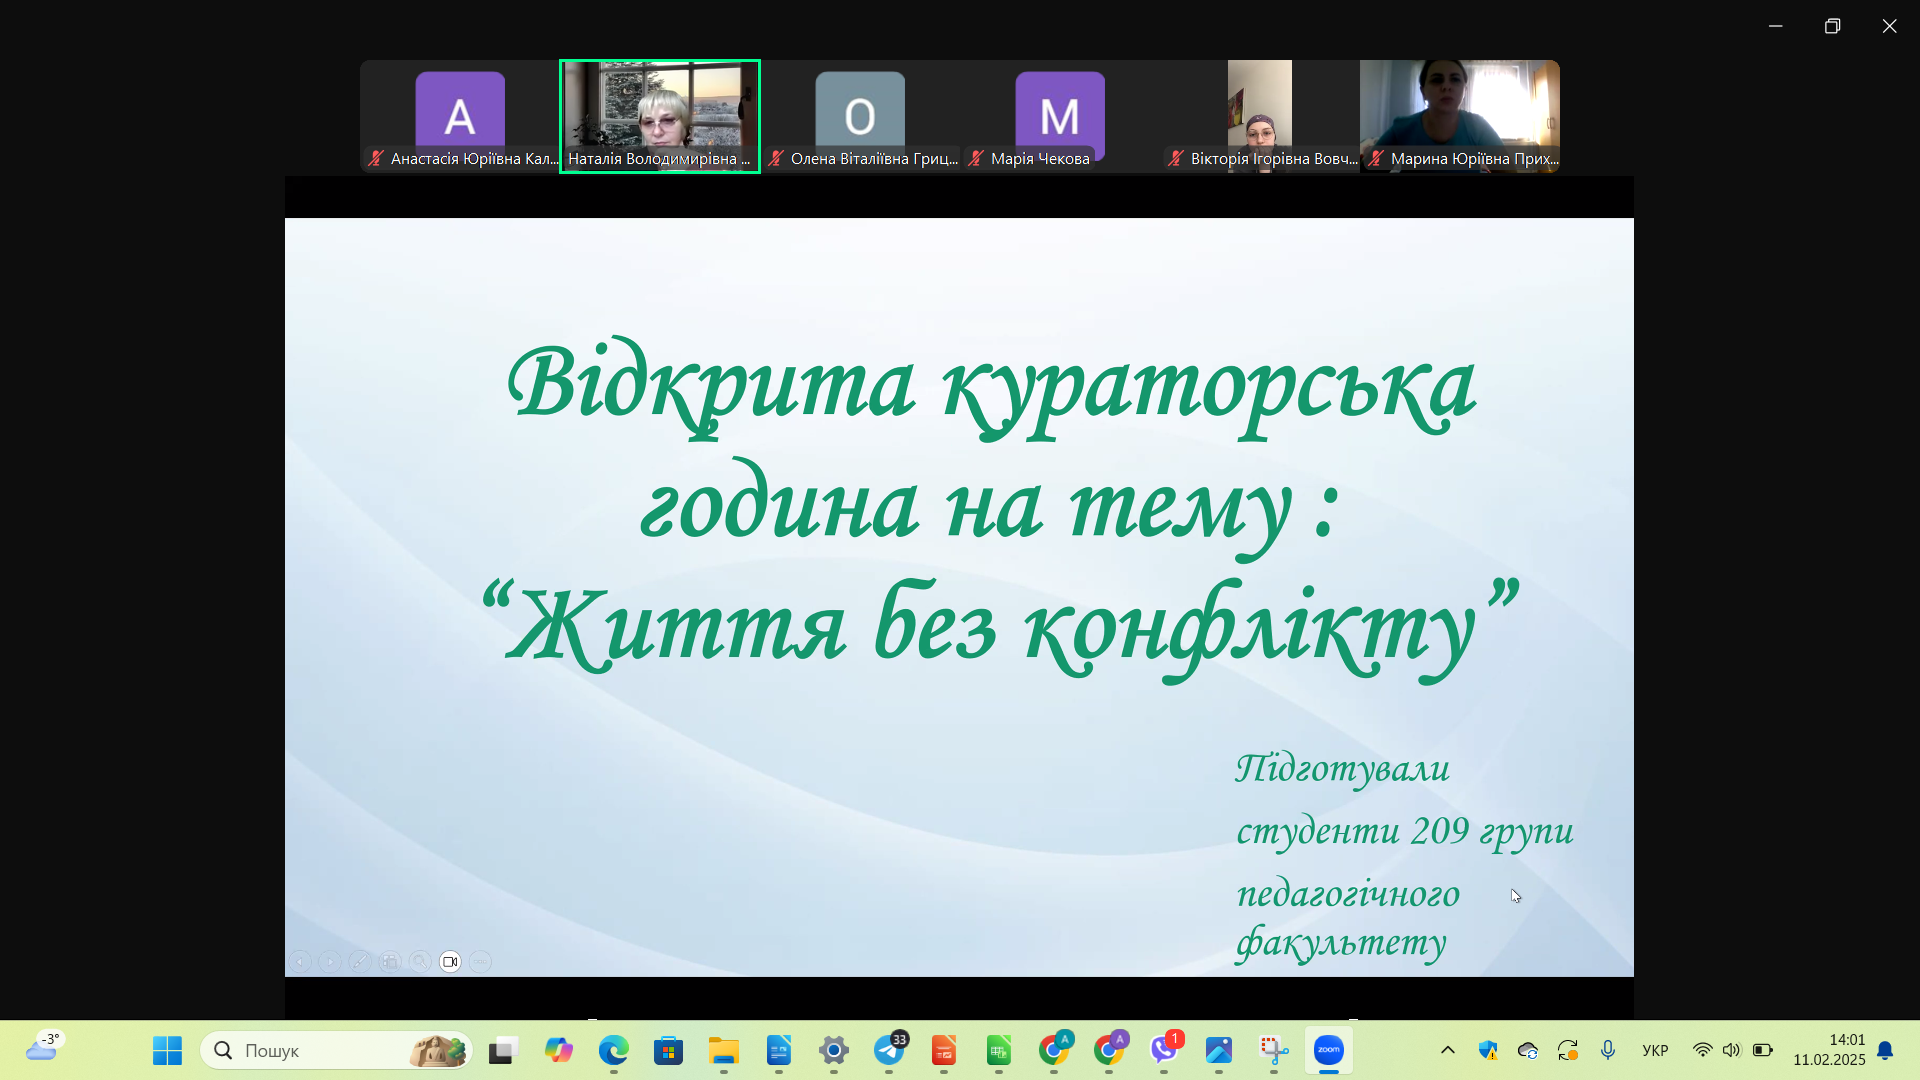Open Snipping Tool on the taskbar

pos(1273,1050)
